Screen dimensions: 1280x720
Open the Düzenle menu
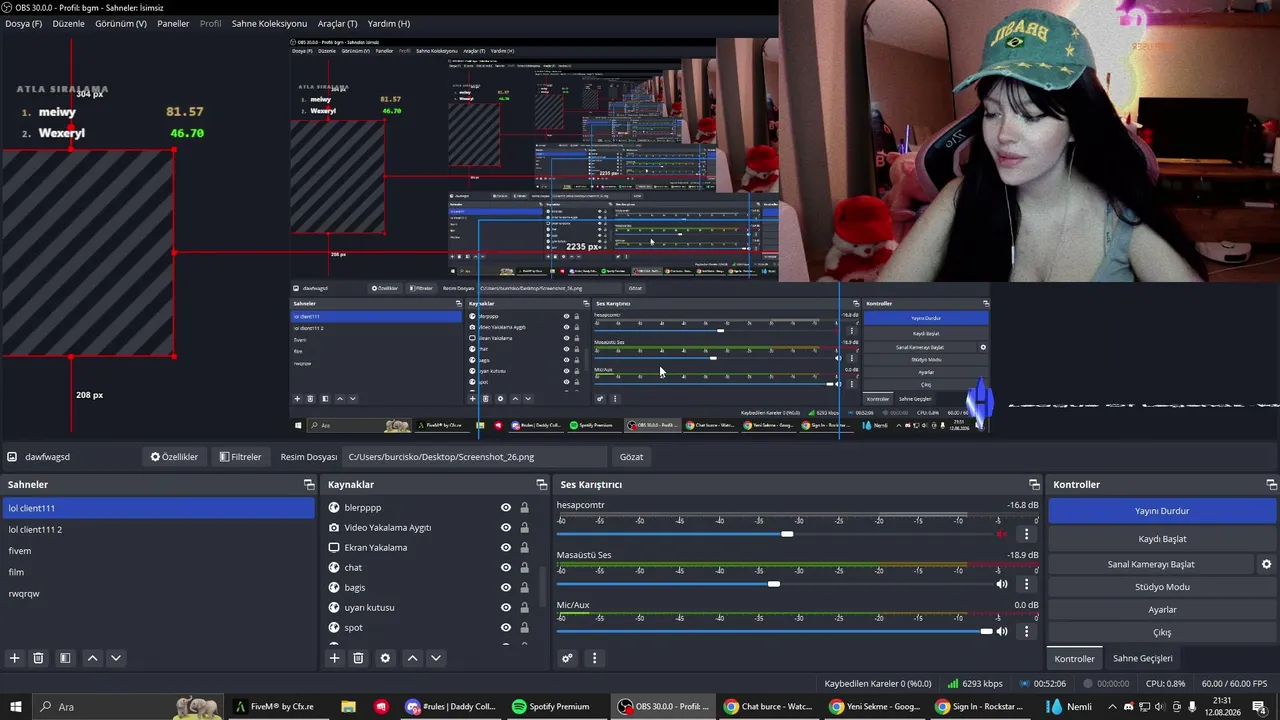pyautogui.click(x=69, y=23)
